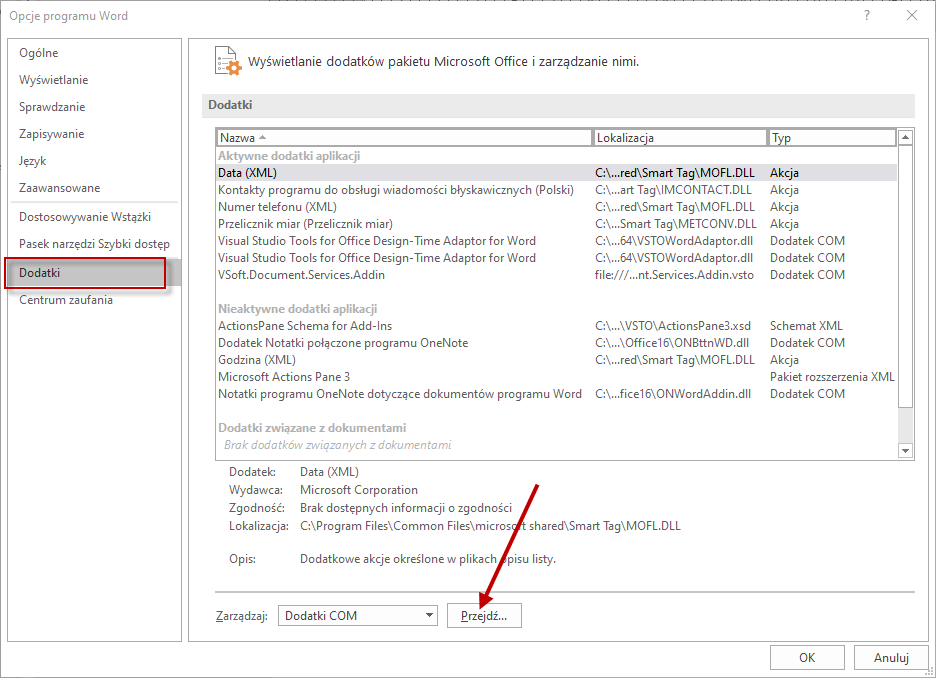Select Pasek narzędzi Szybki dostęp
Image resolution: width=936 pixels, height=678 pixels.
tap(94, 244)
